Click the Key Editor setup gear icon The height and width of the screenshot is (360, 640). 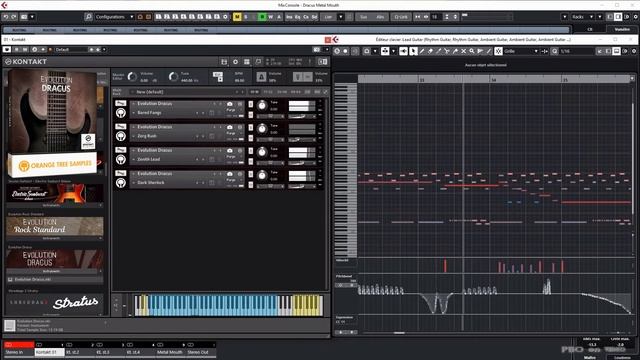pos(634,51)
